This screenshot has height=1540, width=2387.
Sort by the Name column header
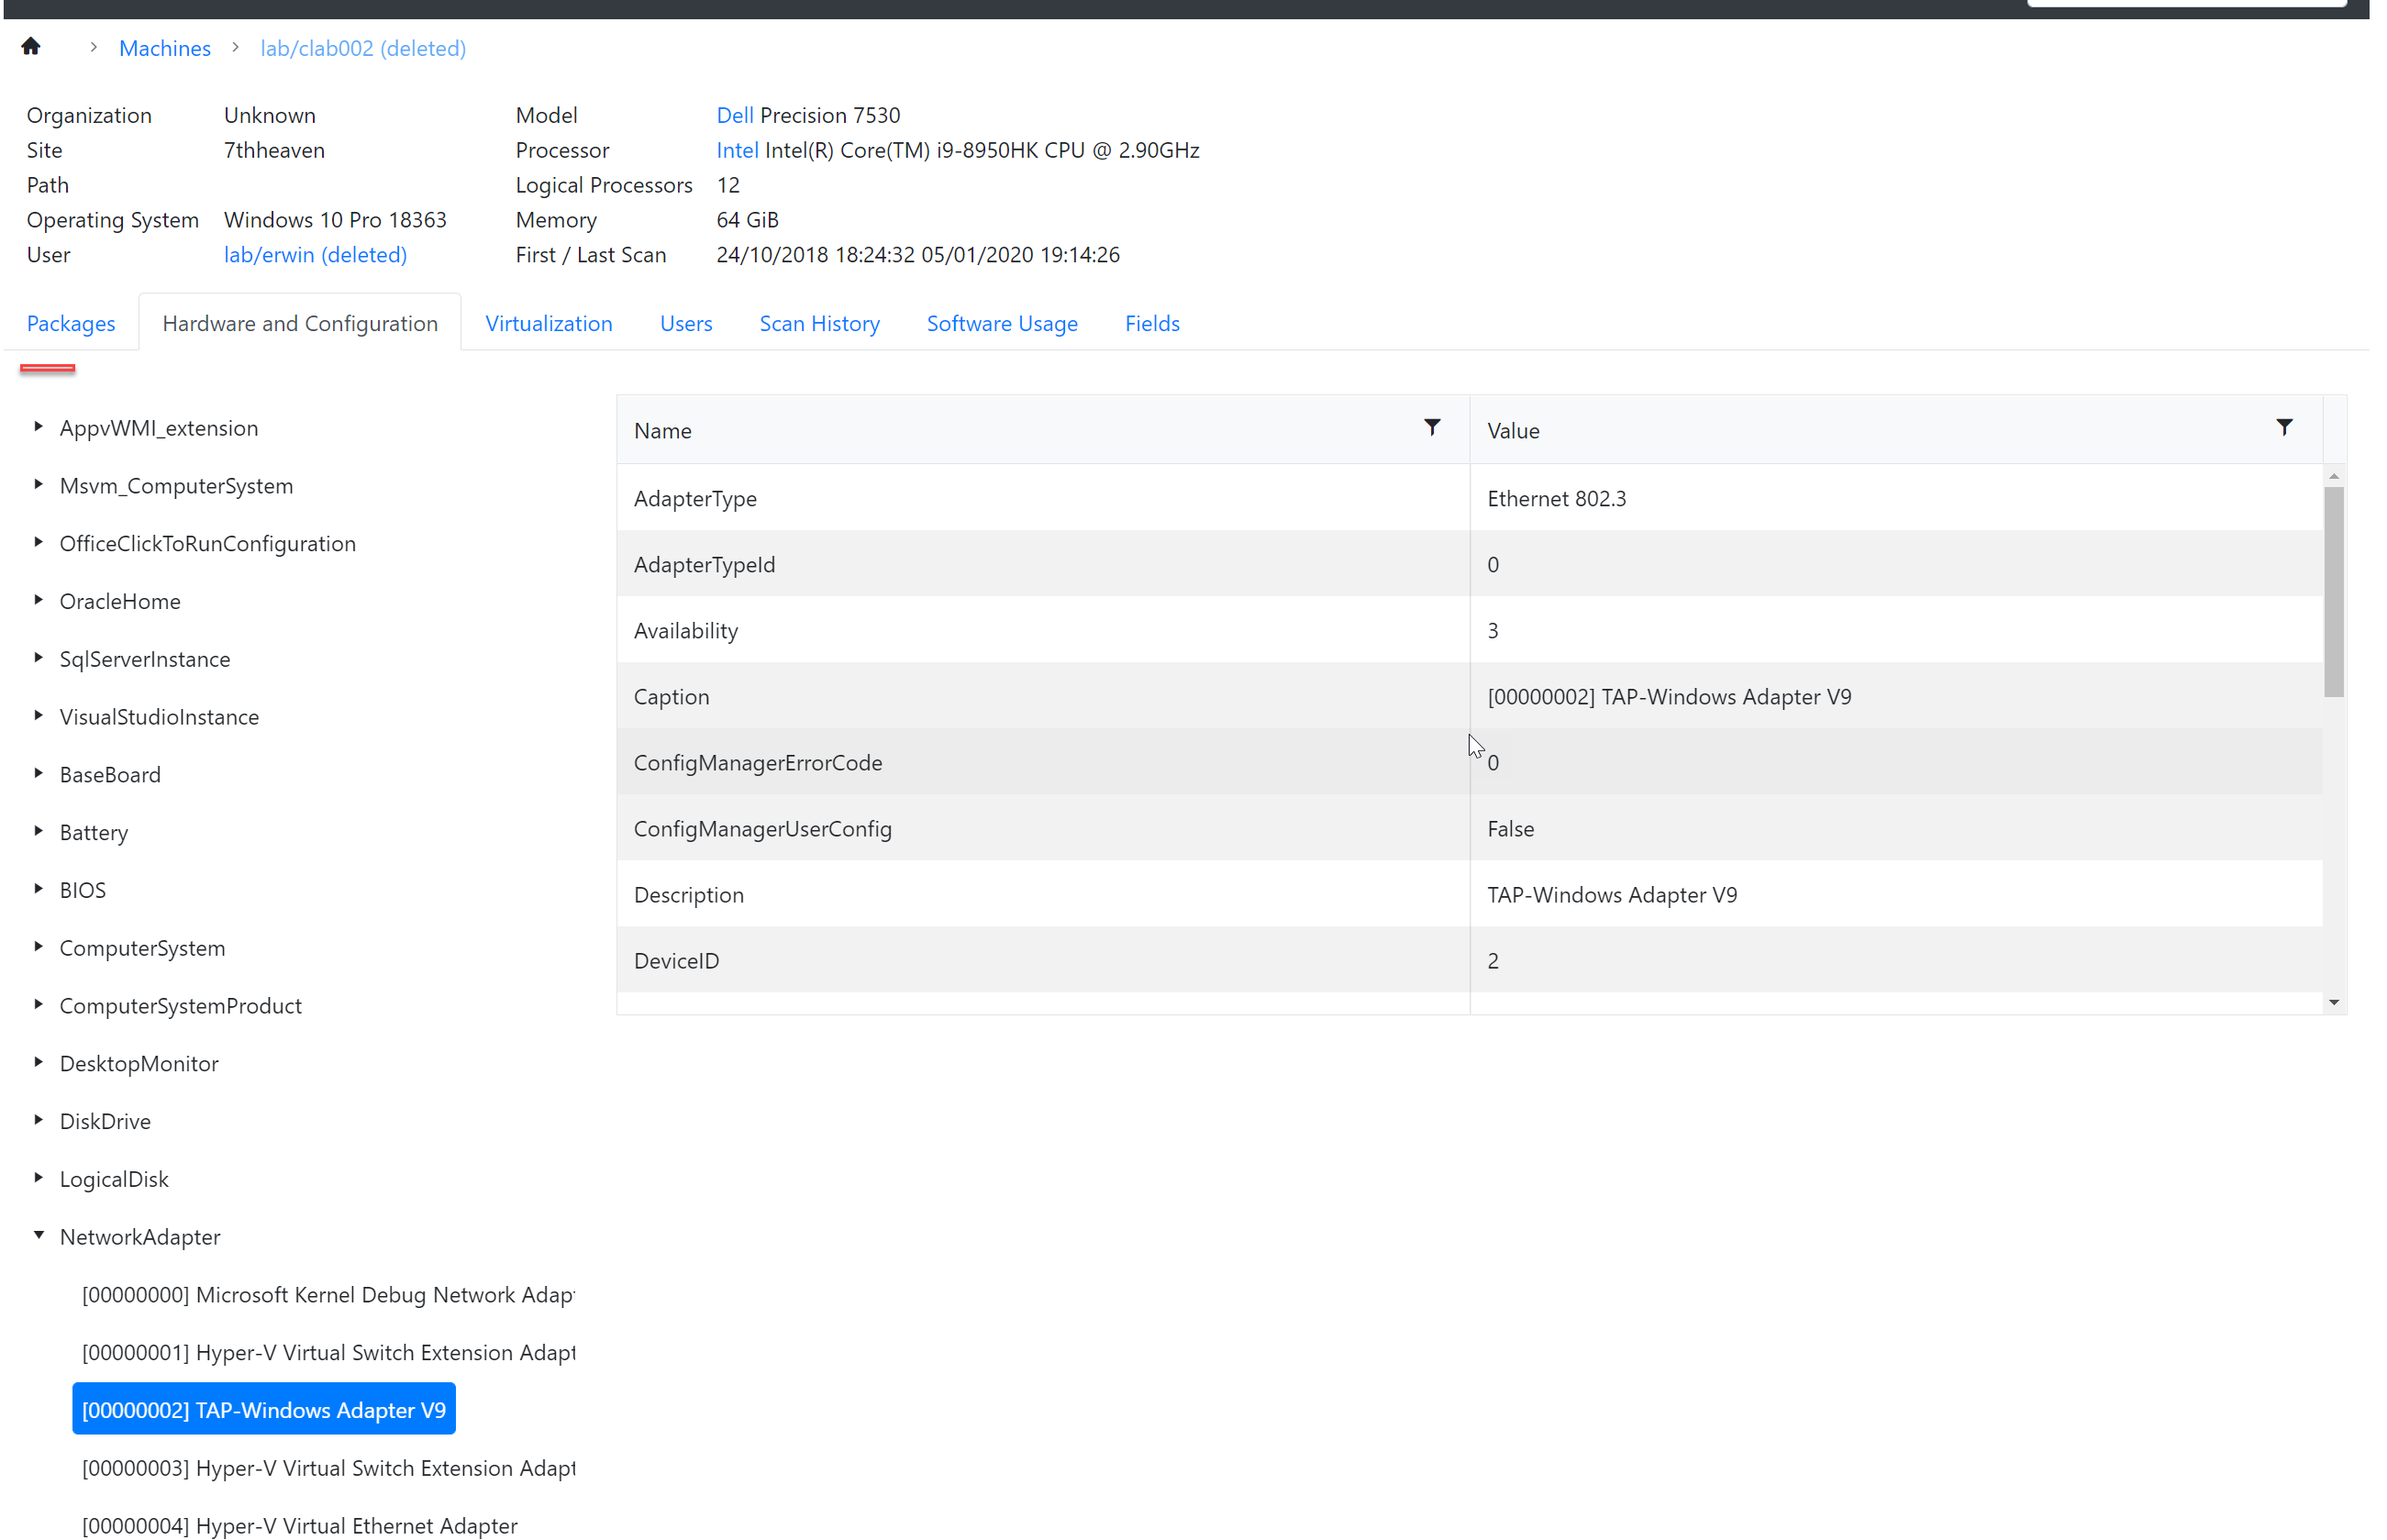663,430
